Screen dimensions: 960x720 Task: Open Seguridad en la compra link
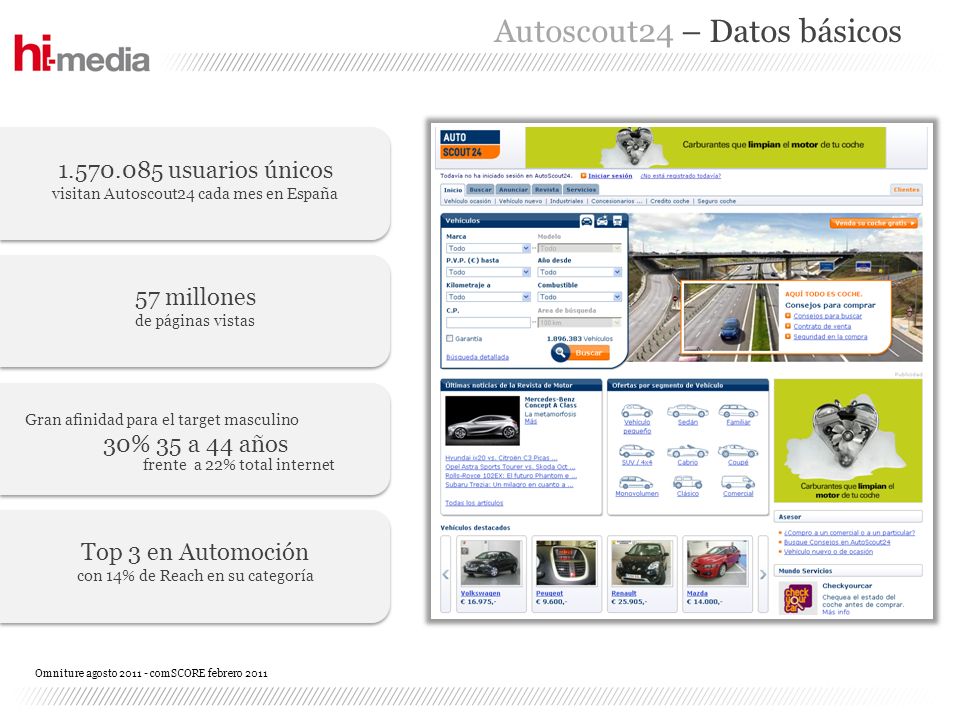pos(830,337)
